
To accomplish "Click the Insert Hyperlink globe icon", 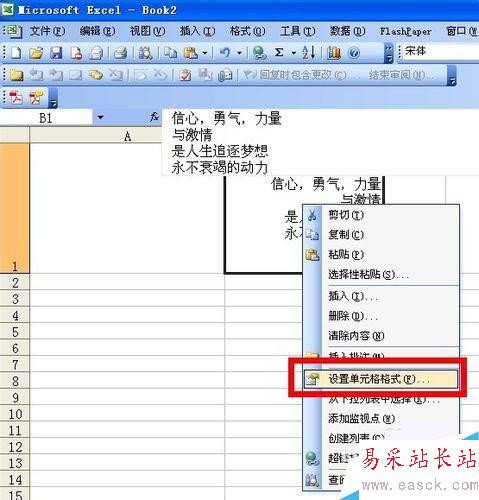I will point(259,53).
